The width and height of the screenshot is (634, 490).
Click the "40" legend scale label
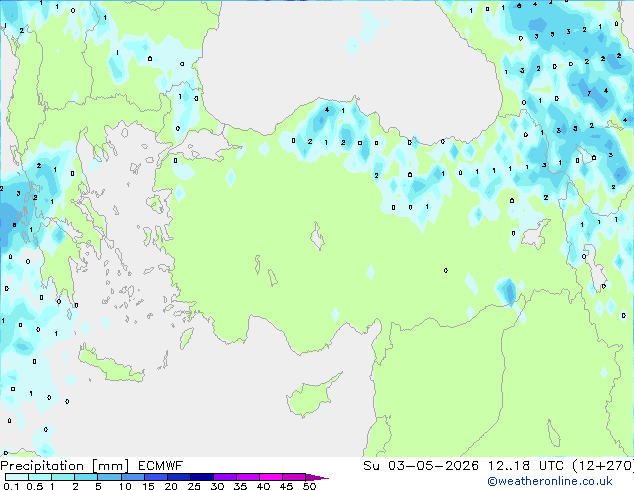263,486
